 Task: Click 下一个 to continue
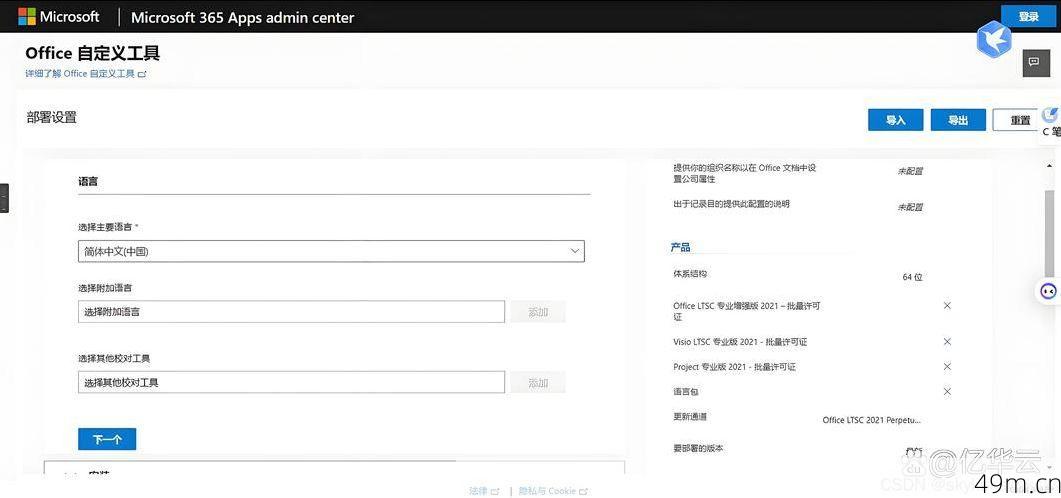coord(107,440)
